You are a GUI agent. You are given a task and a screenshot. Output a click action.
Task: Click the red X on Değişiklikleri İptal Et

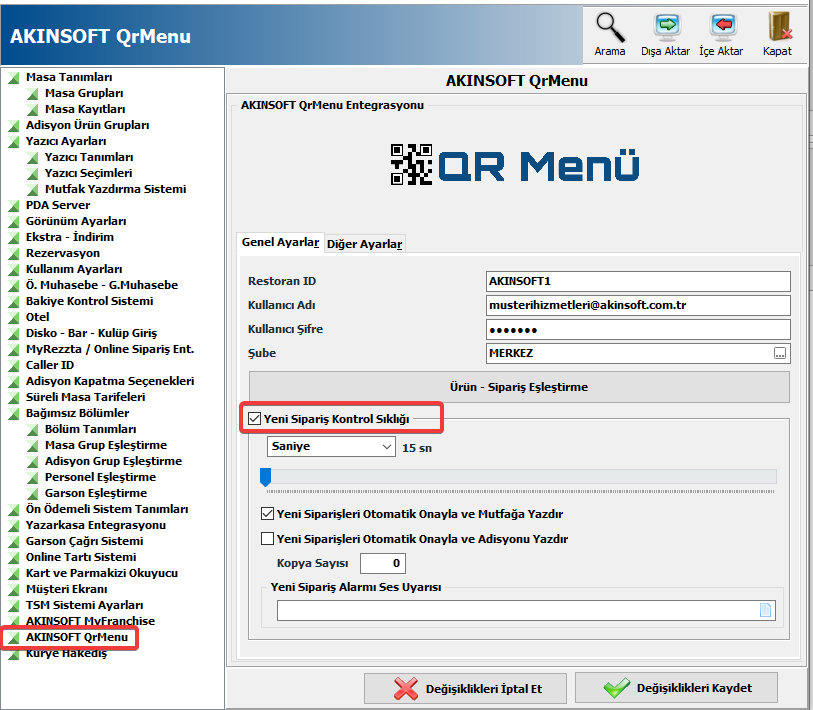coord(405,689)
